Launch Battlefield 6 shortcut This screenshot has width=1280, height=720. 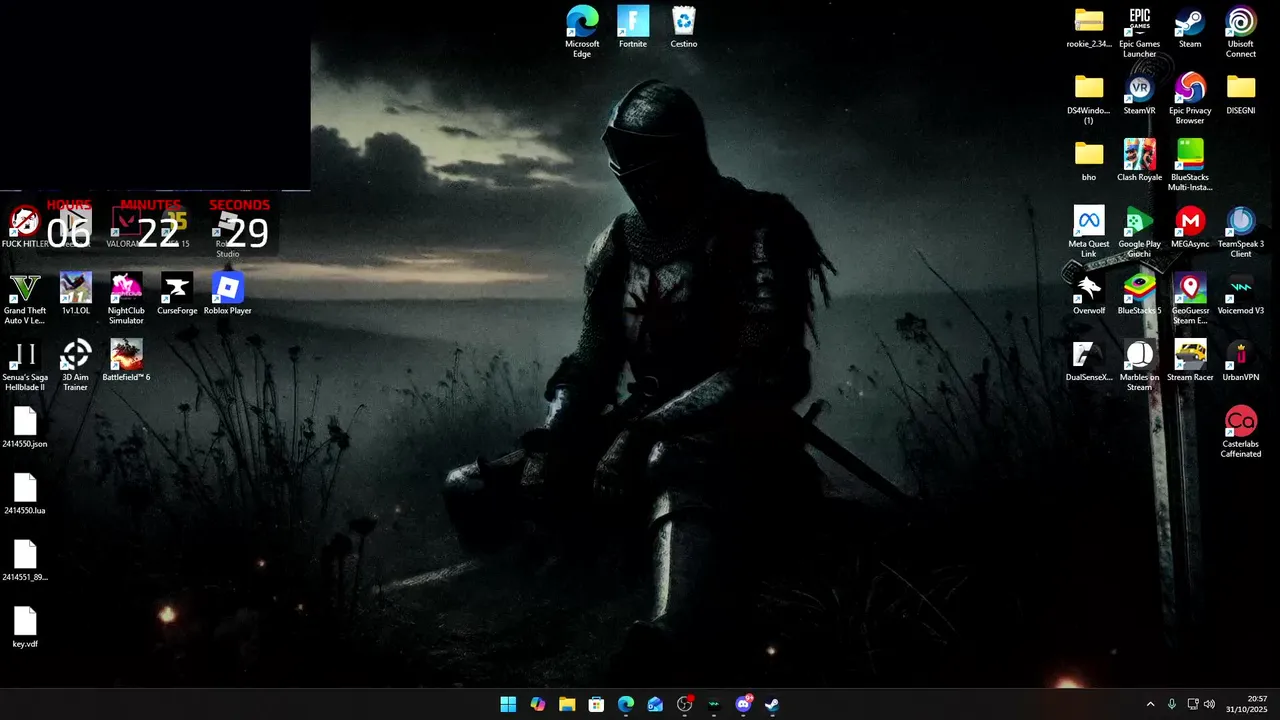click(126, 362)
